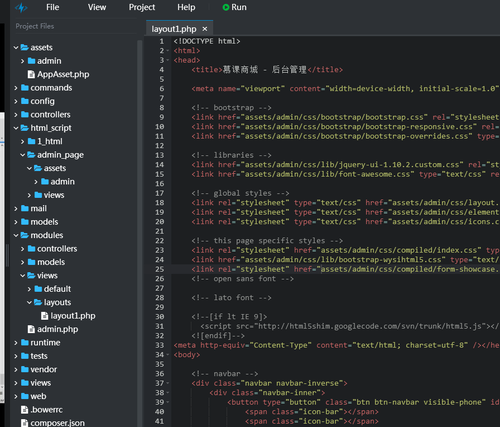This screenshot has width=500, height=427.
Task: Expand the config folder
Action: coord(16,101)
